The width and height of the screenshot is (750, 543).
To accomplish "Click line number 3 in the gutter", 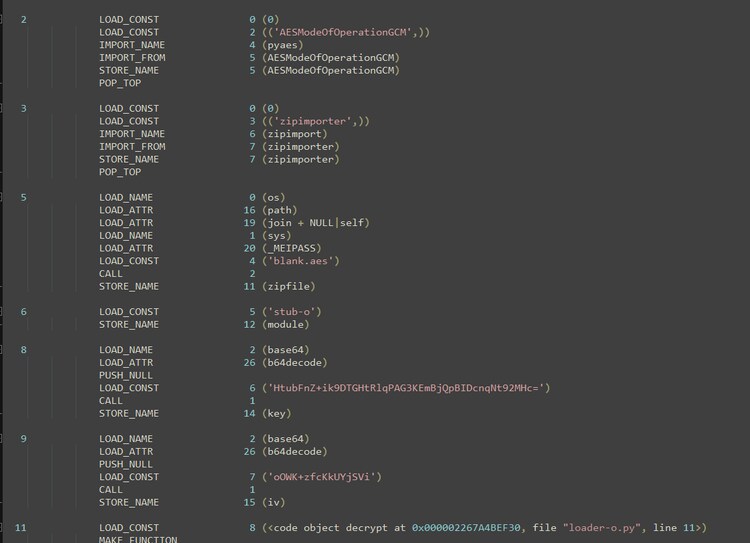I will coord(24,108).
